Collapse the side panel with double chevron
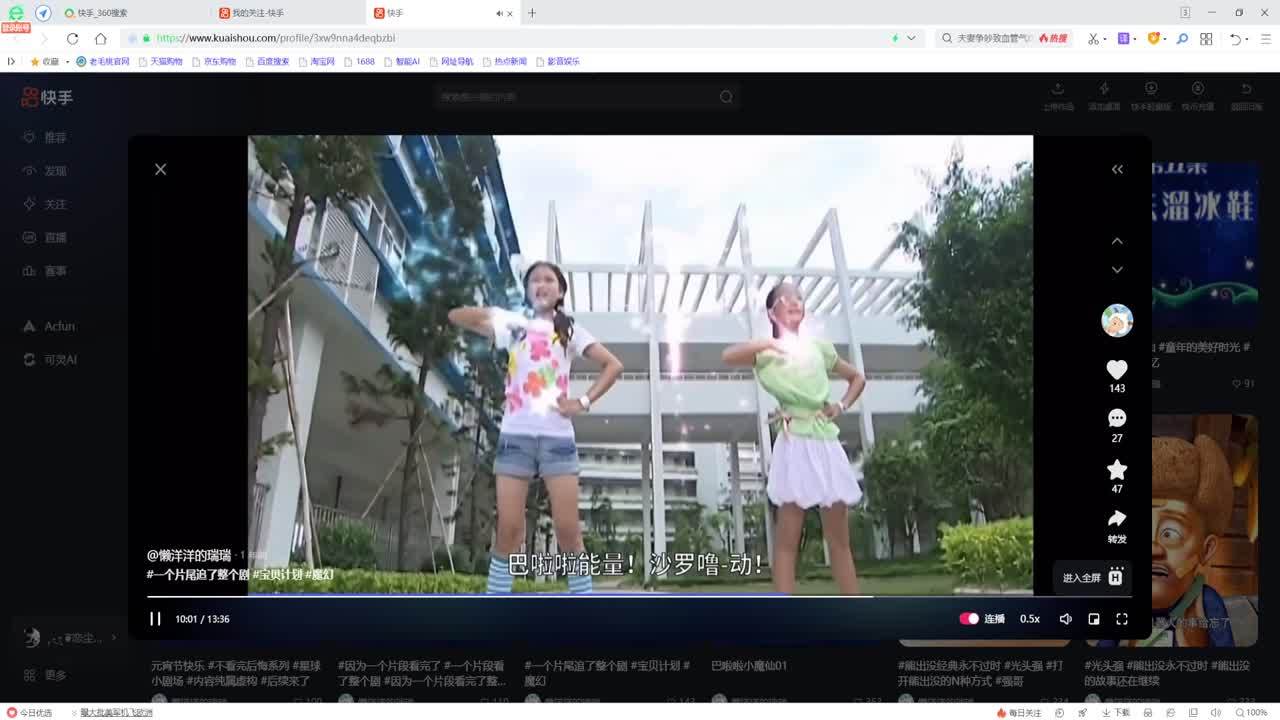The image size is (1280, 720). click(x=1117, y=169)
